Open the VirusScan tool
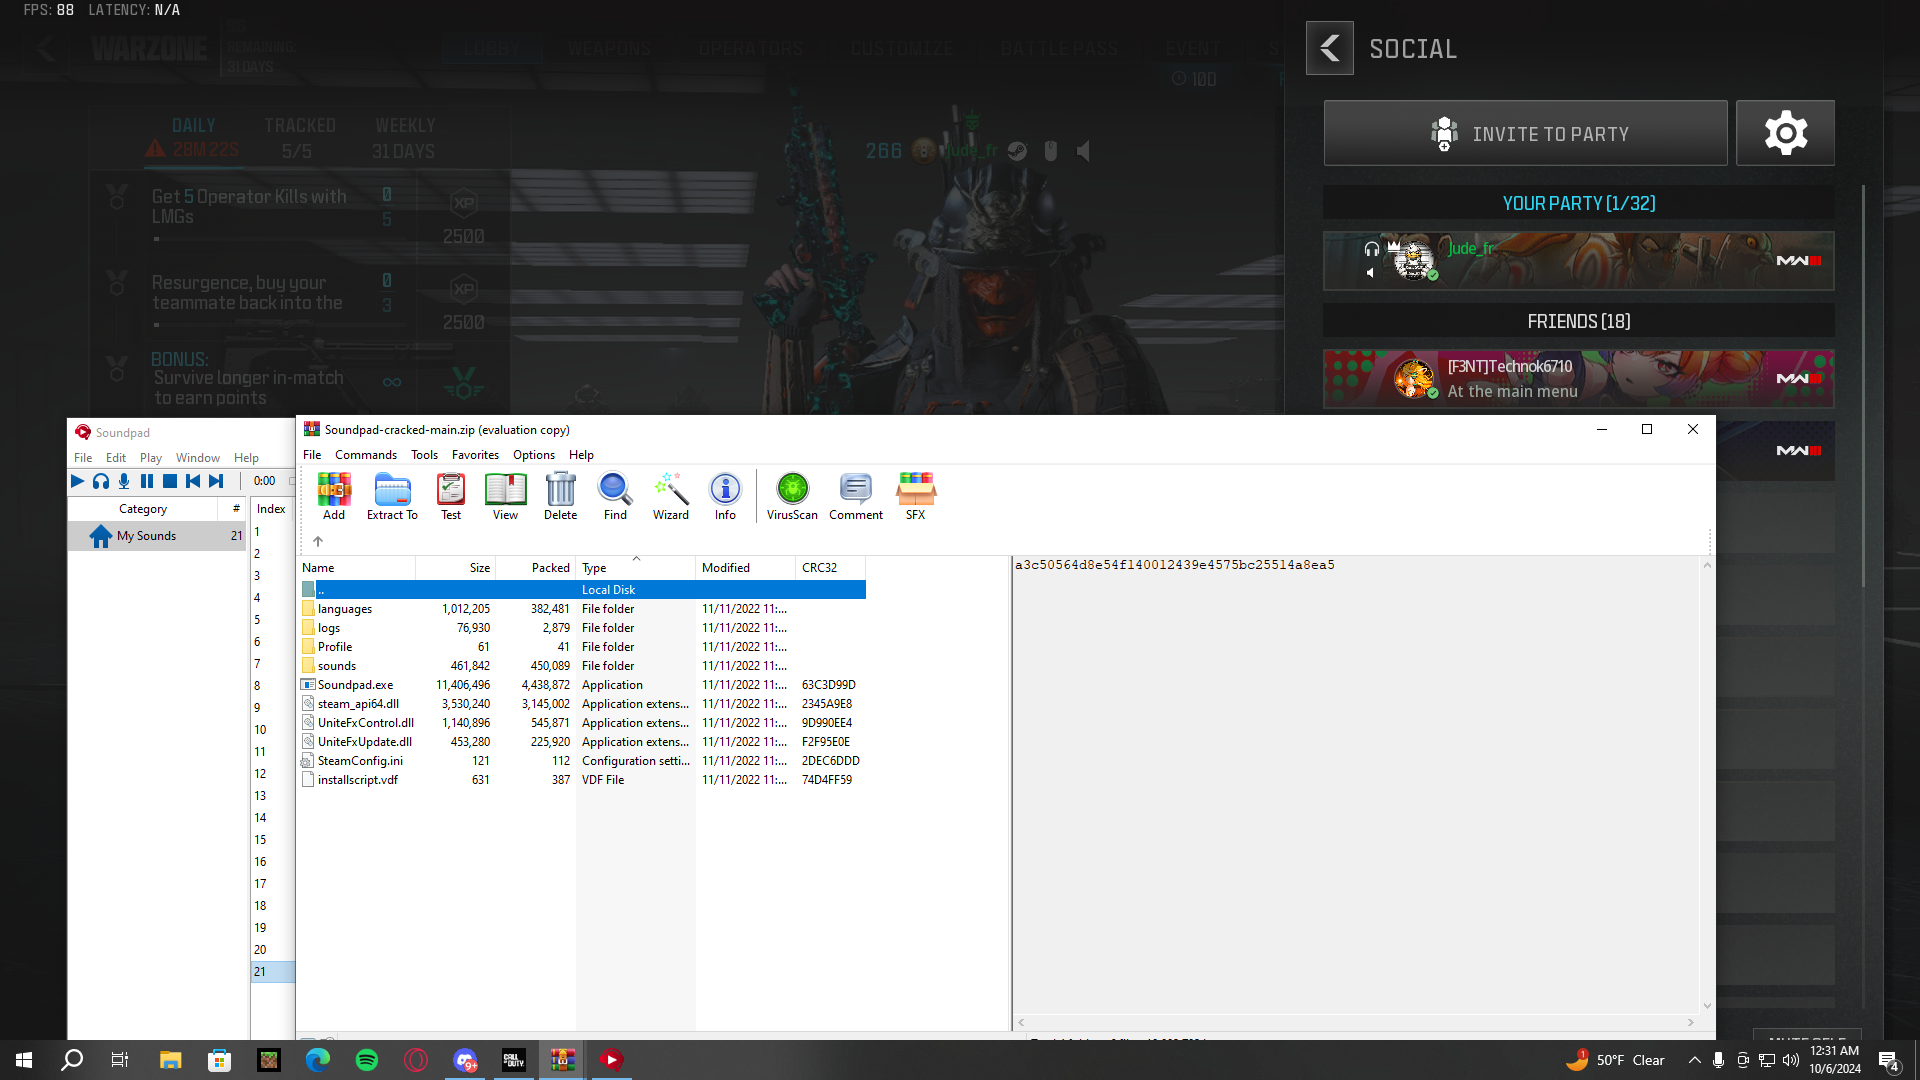This screenshot has height=1080, width=1920. pyautogui.click(x=792, y=496)
